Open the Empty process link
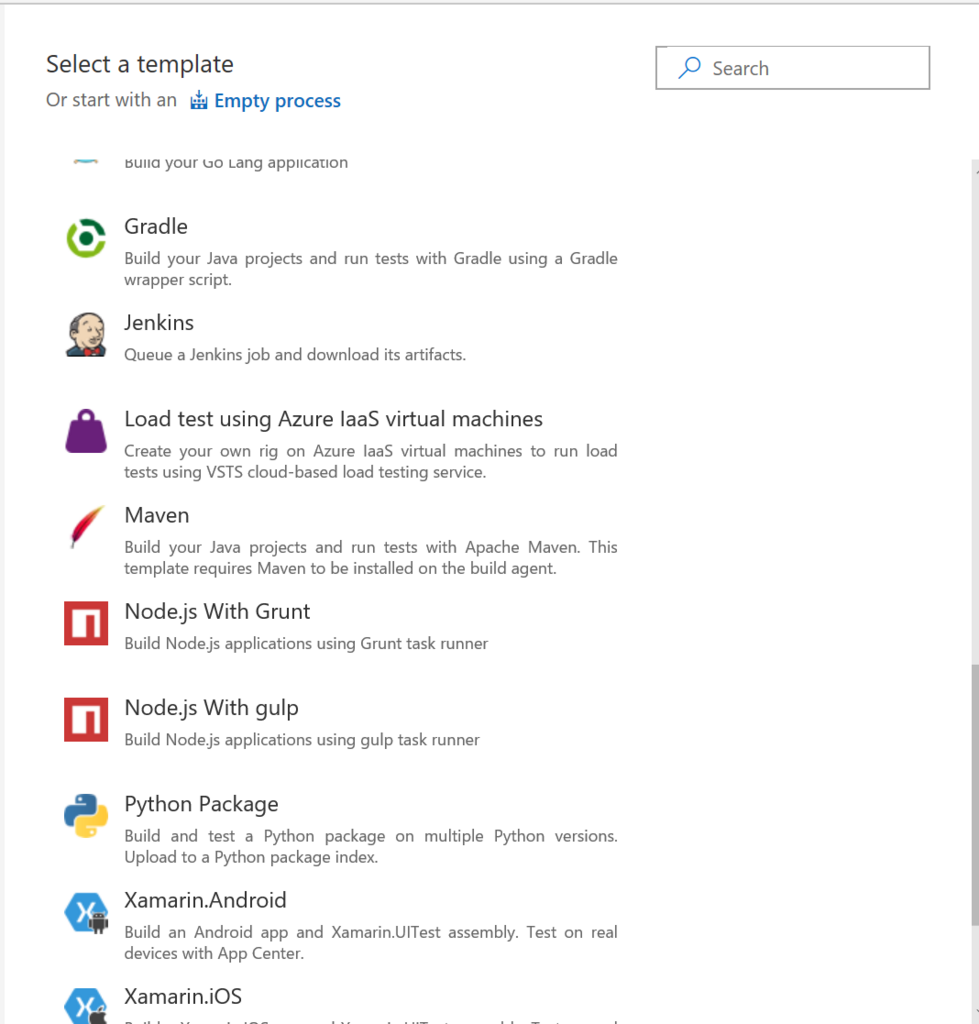 (277, 101)
